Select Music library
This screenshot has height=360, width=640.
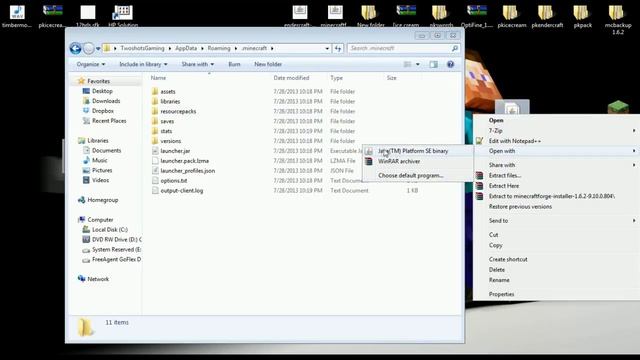tap(100, 160)
